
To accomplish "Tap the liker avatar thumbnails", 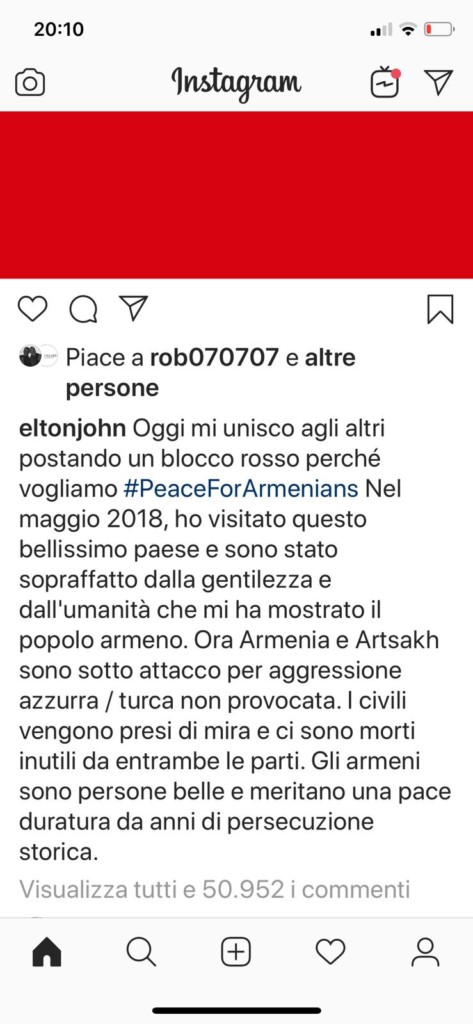I will tap(39, 357).
